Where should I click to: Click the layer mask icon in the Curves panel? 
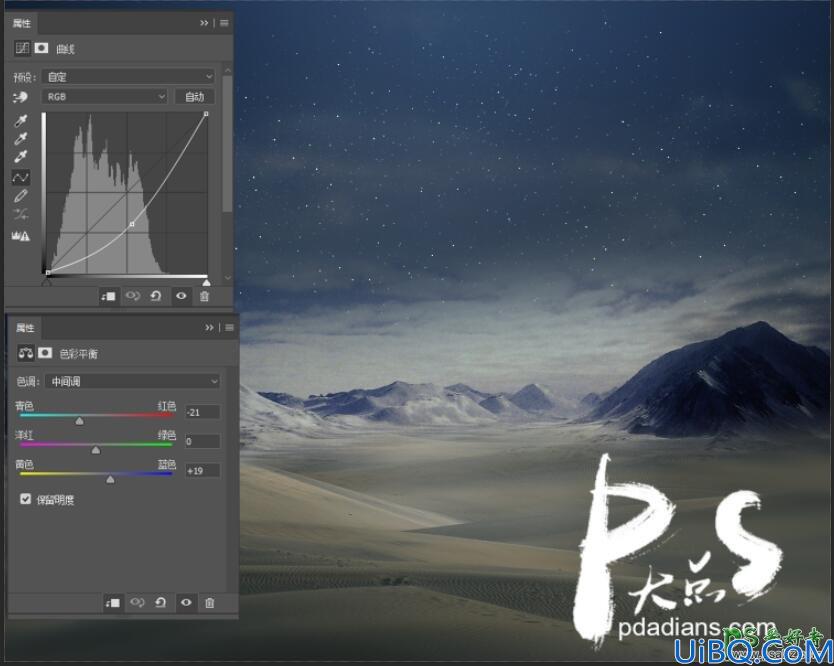click(x=41, y=48)
